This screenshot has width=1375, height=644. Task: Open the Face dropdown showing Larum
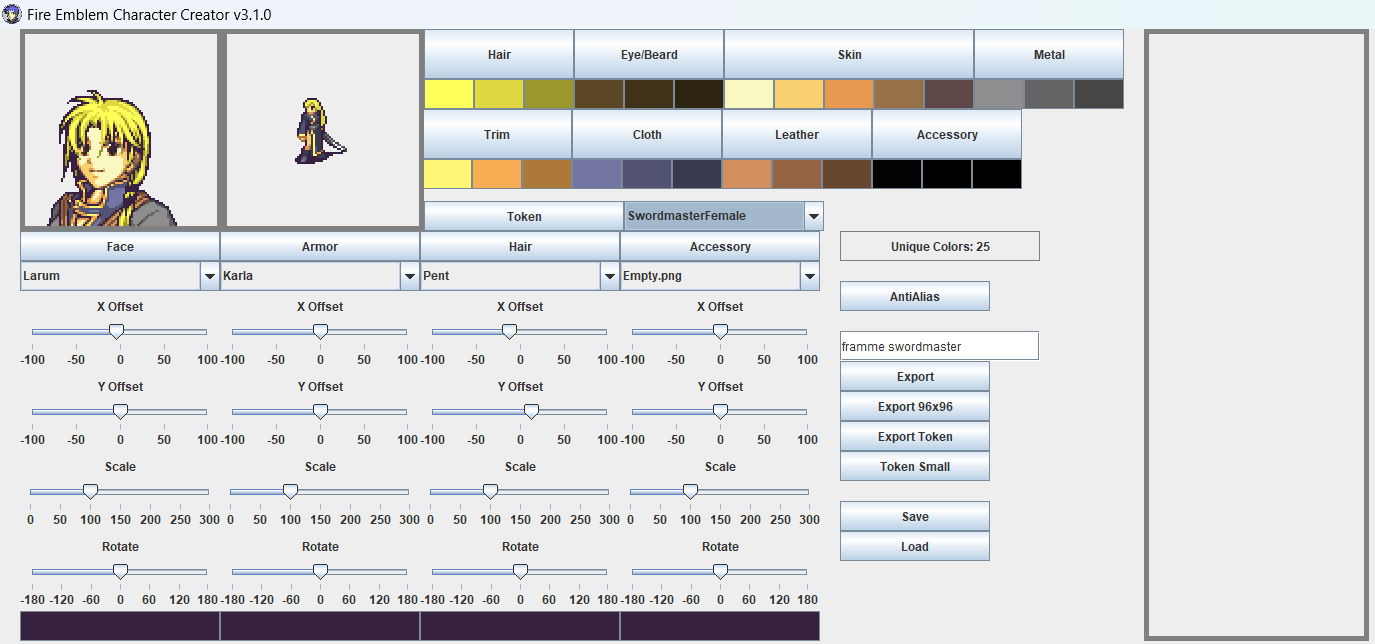[207, 276]
